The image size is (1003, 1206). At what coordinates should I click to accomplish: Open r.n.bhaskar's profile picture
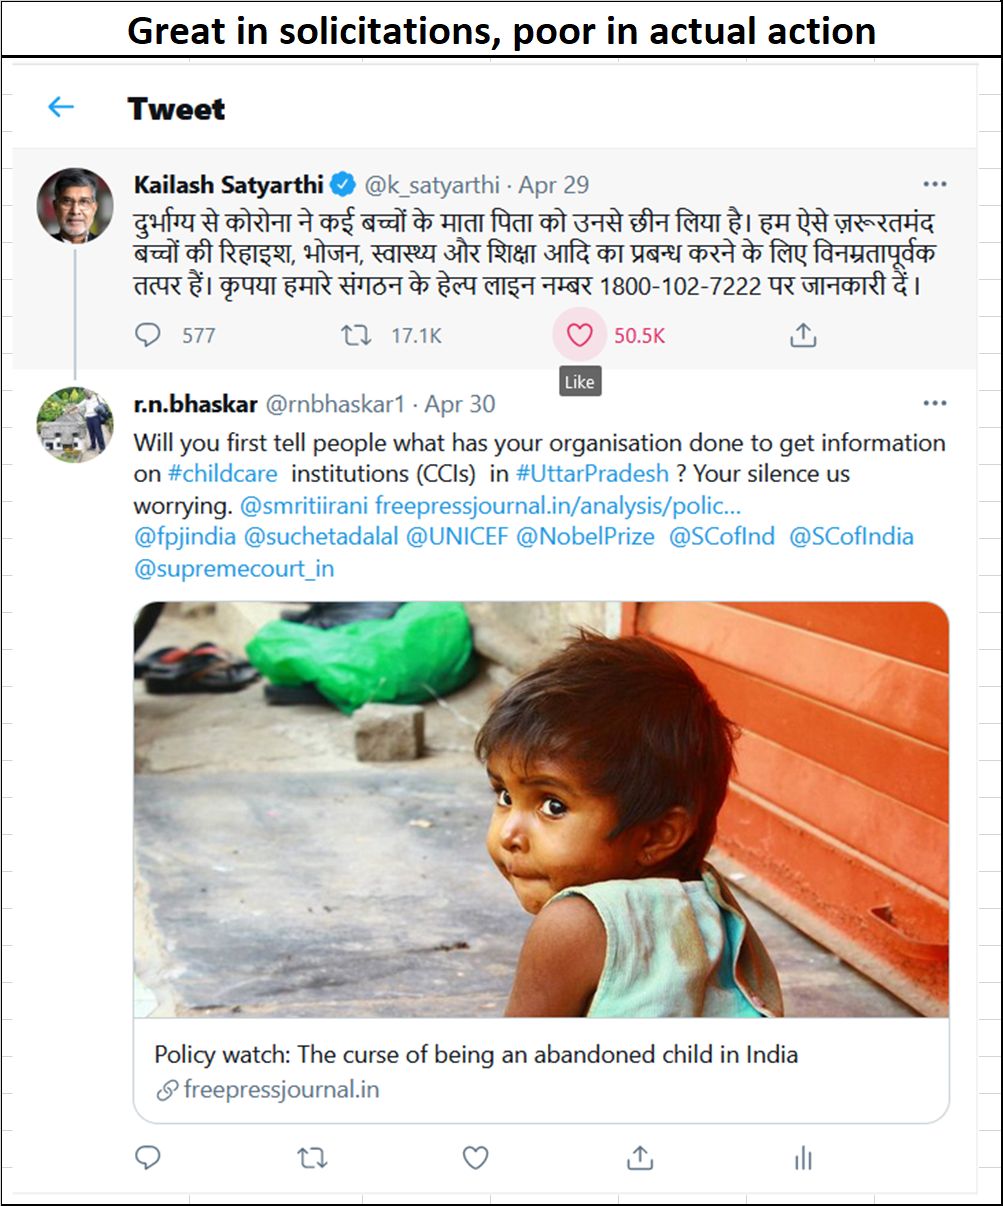[75, 424]
